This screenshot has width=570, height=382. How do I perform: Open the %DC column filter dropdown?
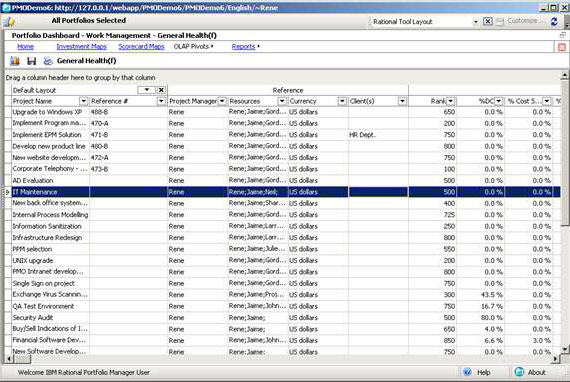[499, 101]
